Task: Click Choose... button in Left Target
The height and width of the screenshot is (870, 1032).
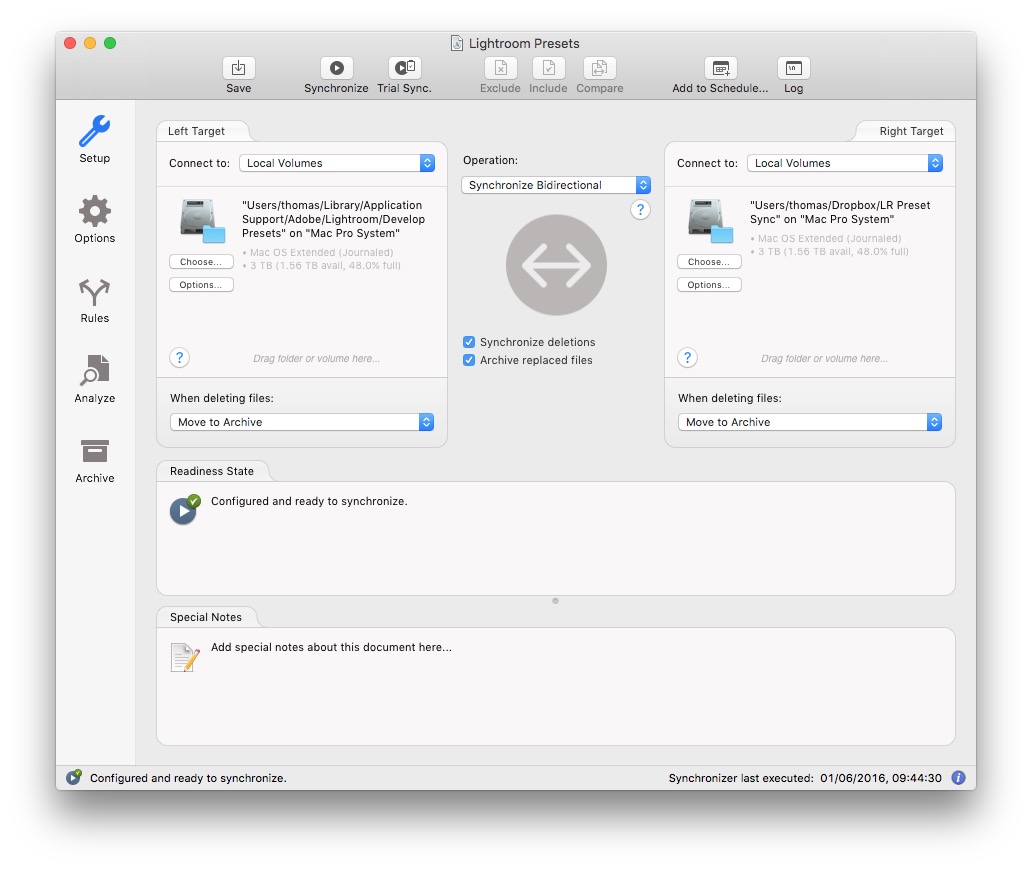Action: click(x=201, y=262)
